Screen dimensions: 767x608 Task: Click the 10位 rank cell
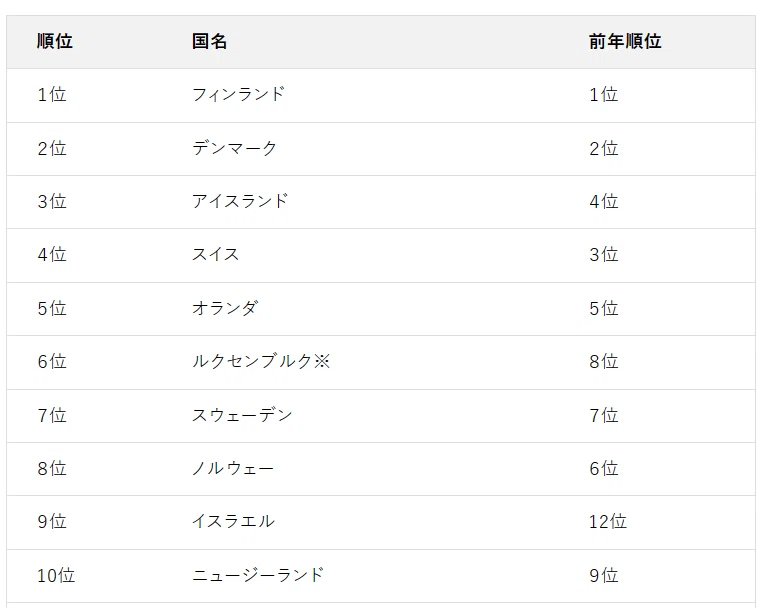pyautogui.click(x=56, y=575)
